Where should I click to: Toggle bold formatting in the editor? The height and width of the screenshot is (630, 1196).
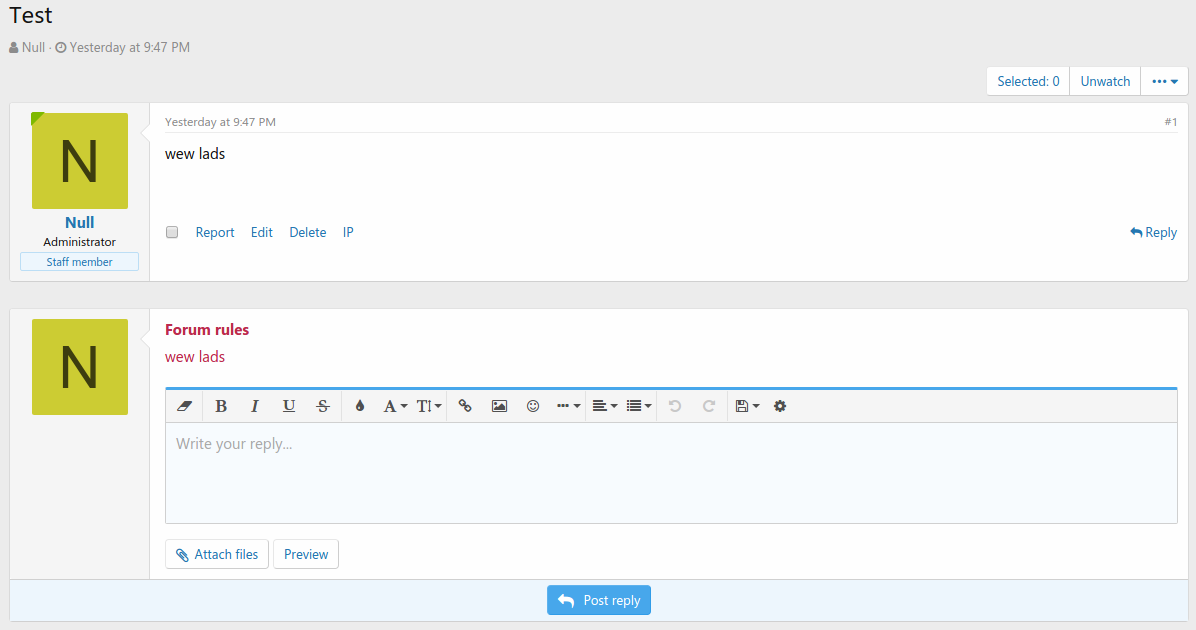[x=221, y=406]
